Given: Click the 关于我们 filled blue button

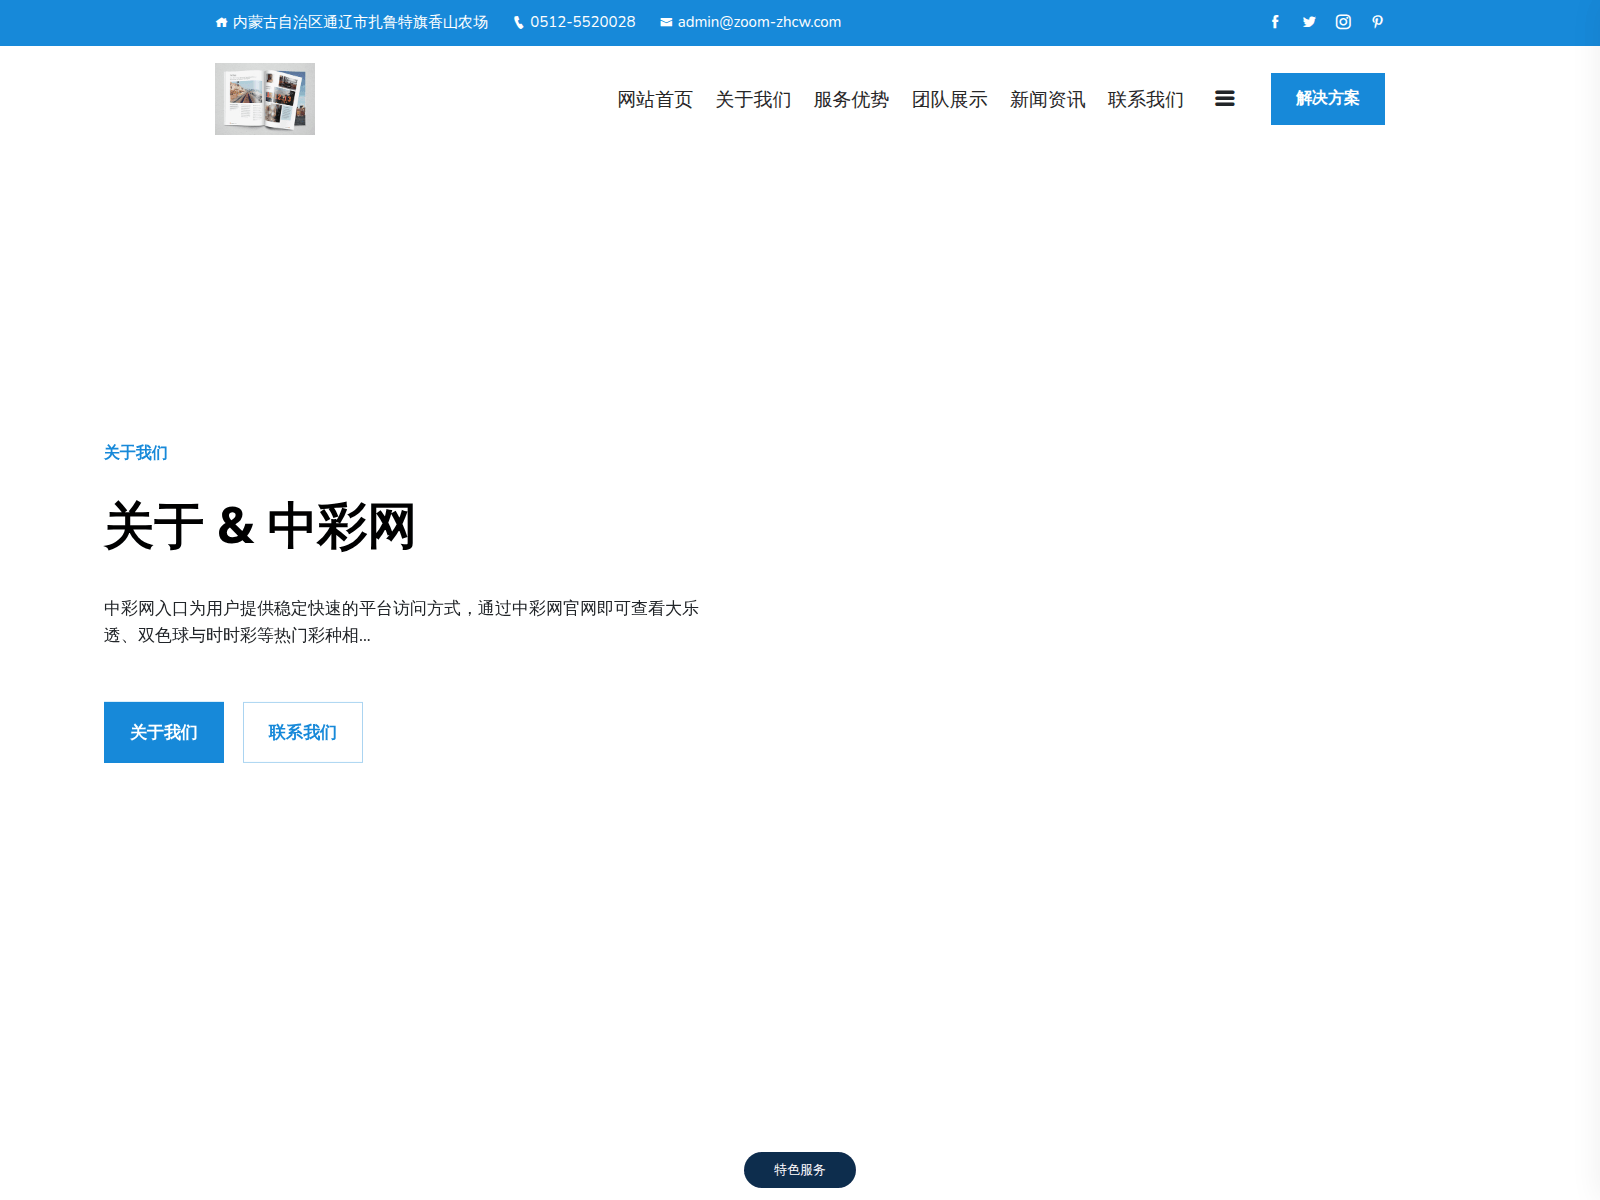Looking at the screenshot, I should coord(163,732).
